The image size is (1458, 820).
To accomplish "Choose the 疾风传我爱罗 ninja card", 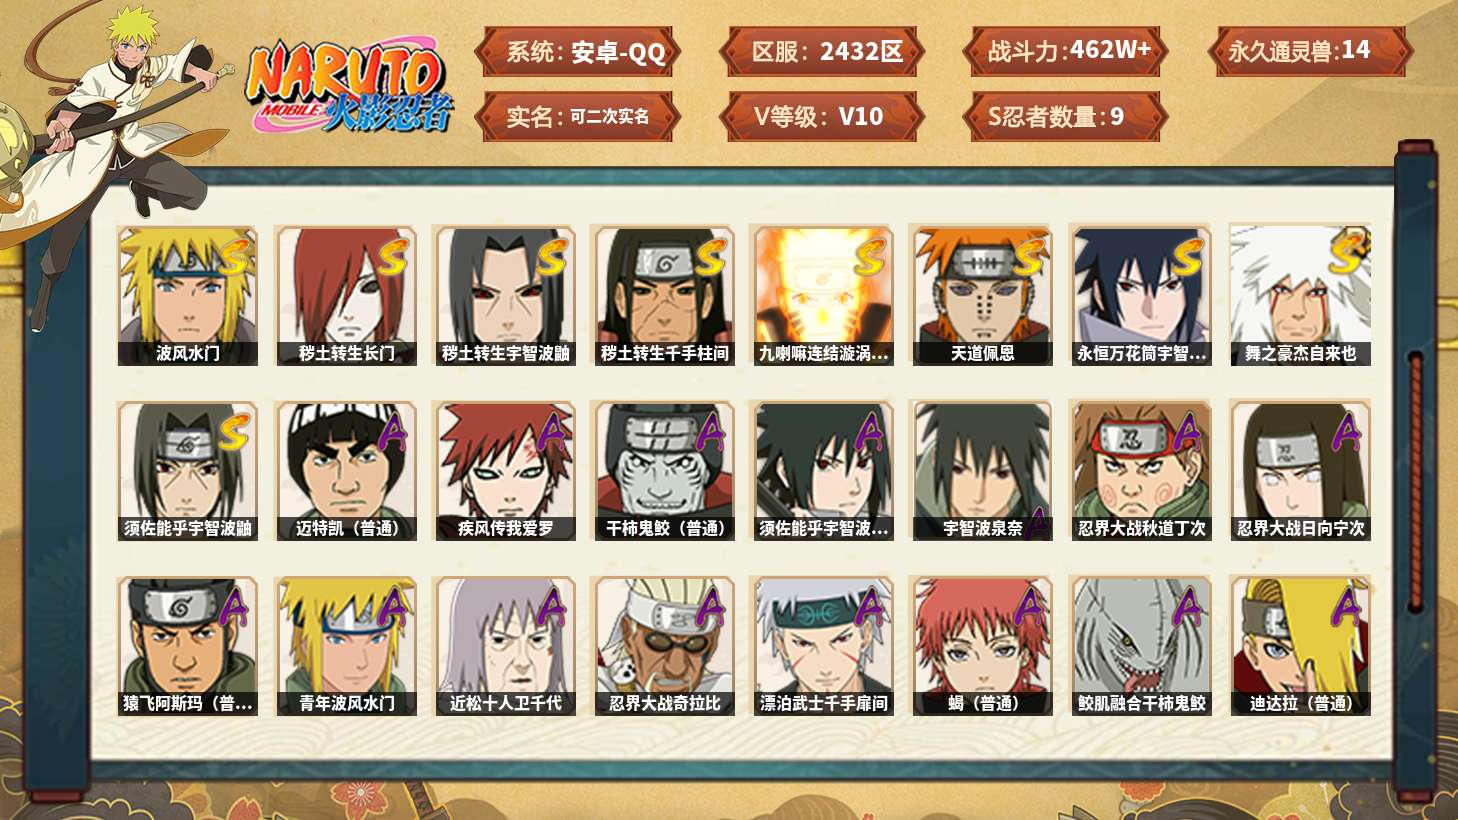I will pos(505,471).
